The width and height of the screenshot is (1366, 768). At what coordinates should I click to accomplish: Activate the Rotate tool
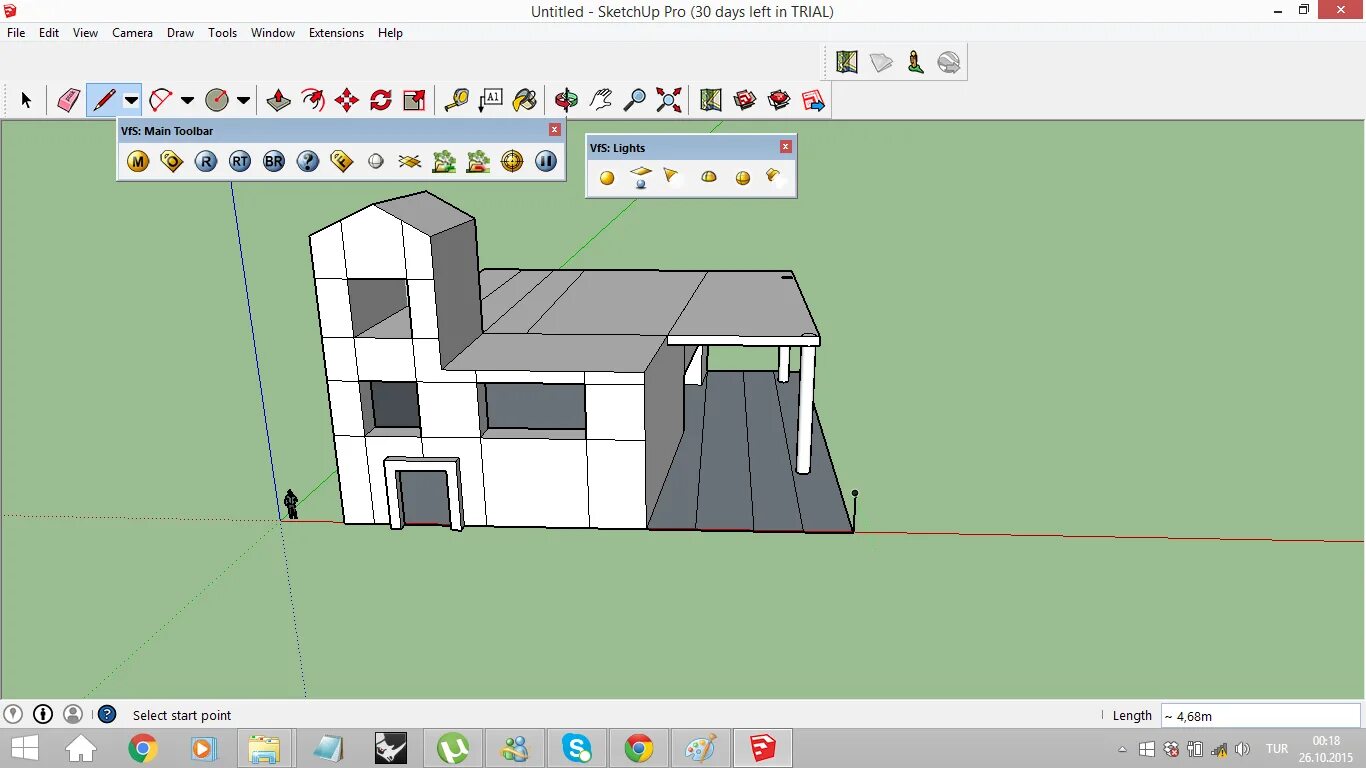point(381,100)
